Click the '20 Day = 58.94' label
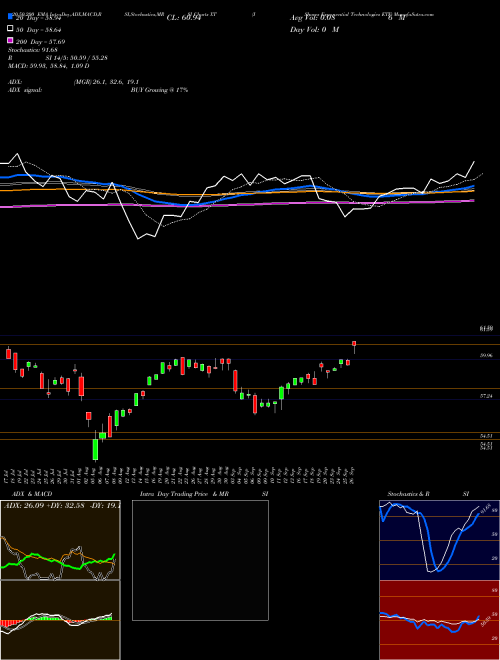 pyautogui.click(x=40, y=19)
